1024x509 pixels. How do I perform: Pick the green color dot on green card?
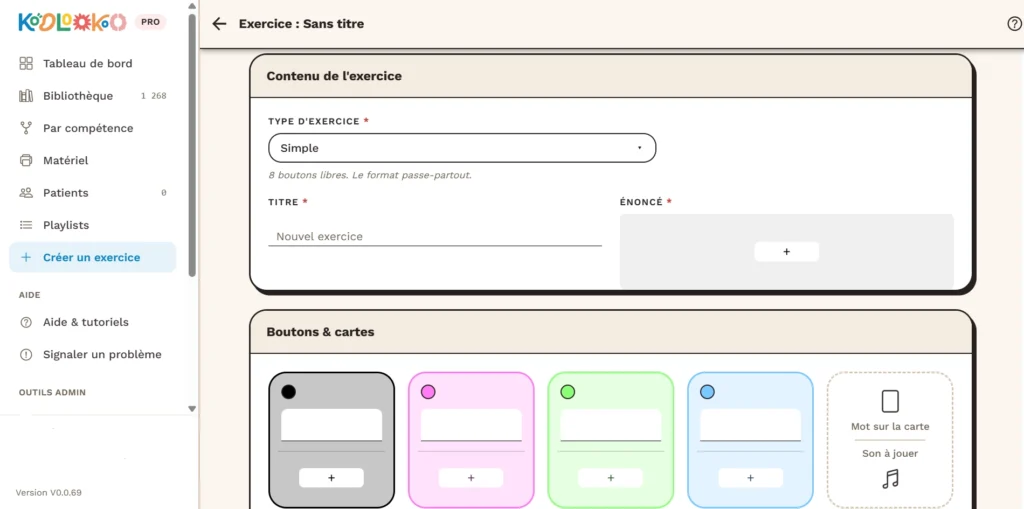[568, 392]
